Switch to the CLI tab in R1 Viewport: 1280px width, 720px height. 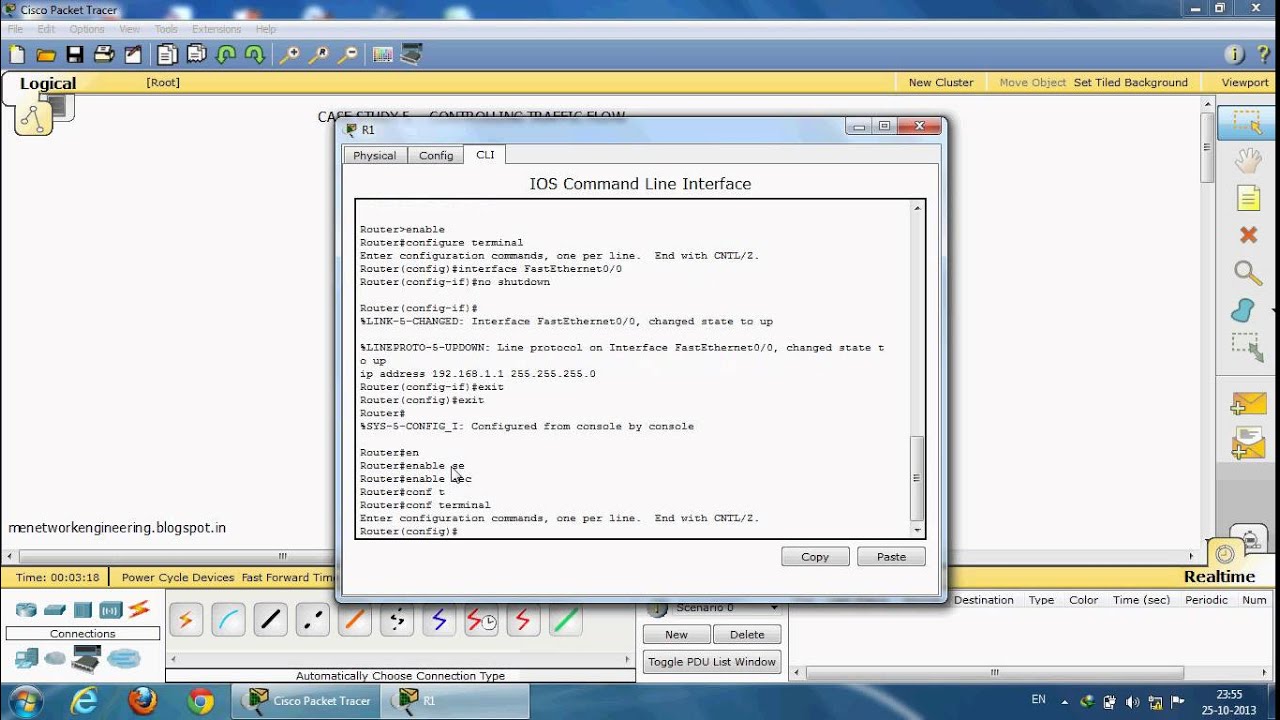485,154
